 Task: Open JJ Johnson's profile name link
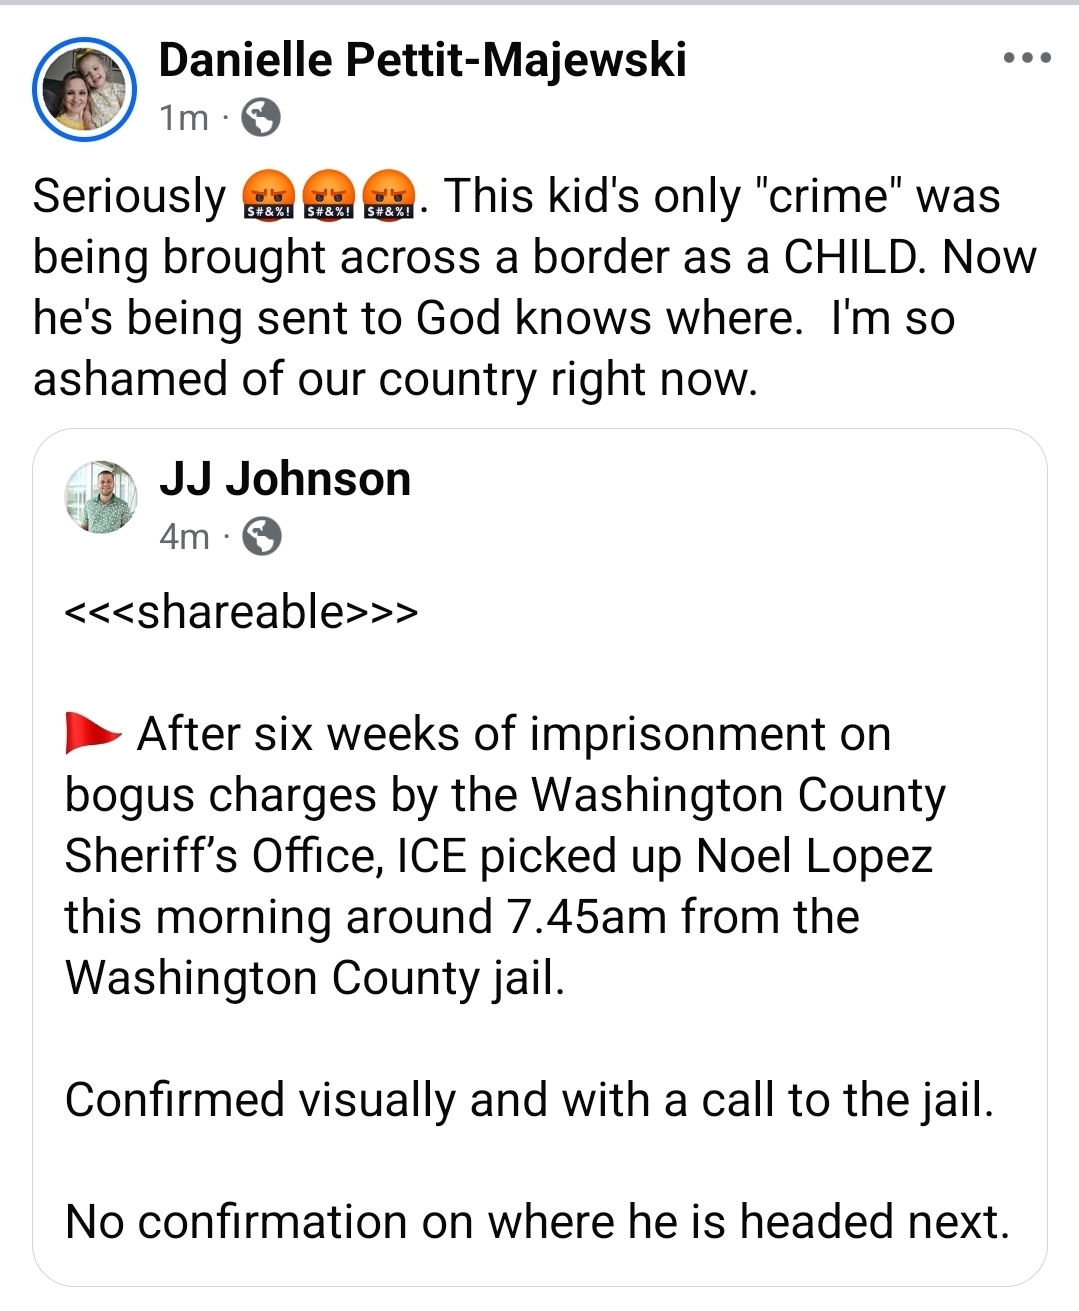(285, 479)
